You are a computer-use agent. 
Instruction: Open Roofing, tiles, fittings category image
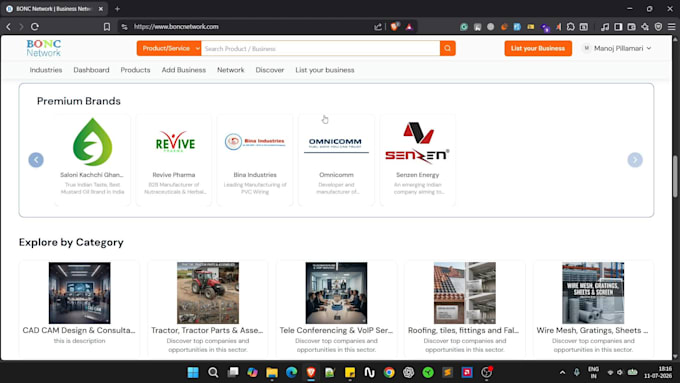click(464, 293)
